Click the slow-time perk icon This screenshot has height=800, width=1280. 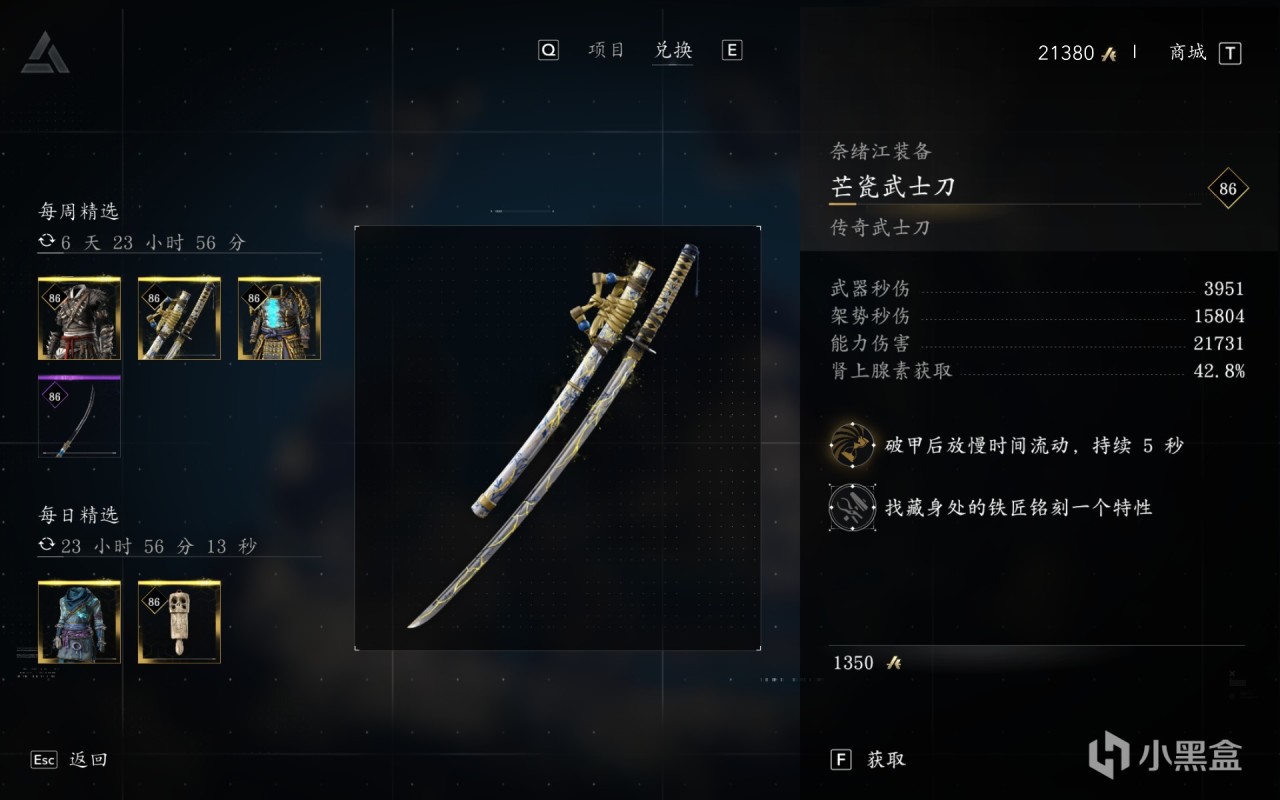tap(852, 446)
